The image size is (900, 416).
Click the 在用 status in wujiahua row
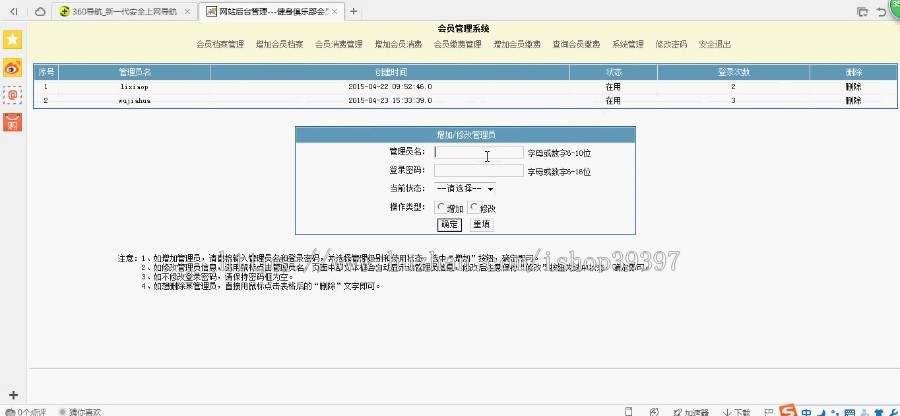(x=613, y=100)
